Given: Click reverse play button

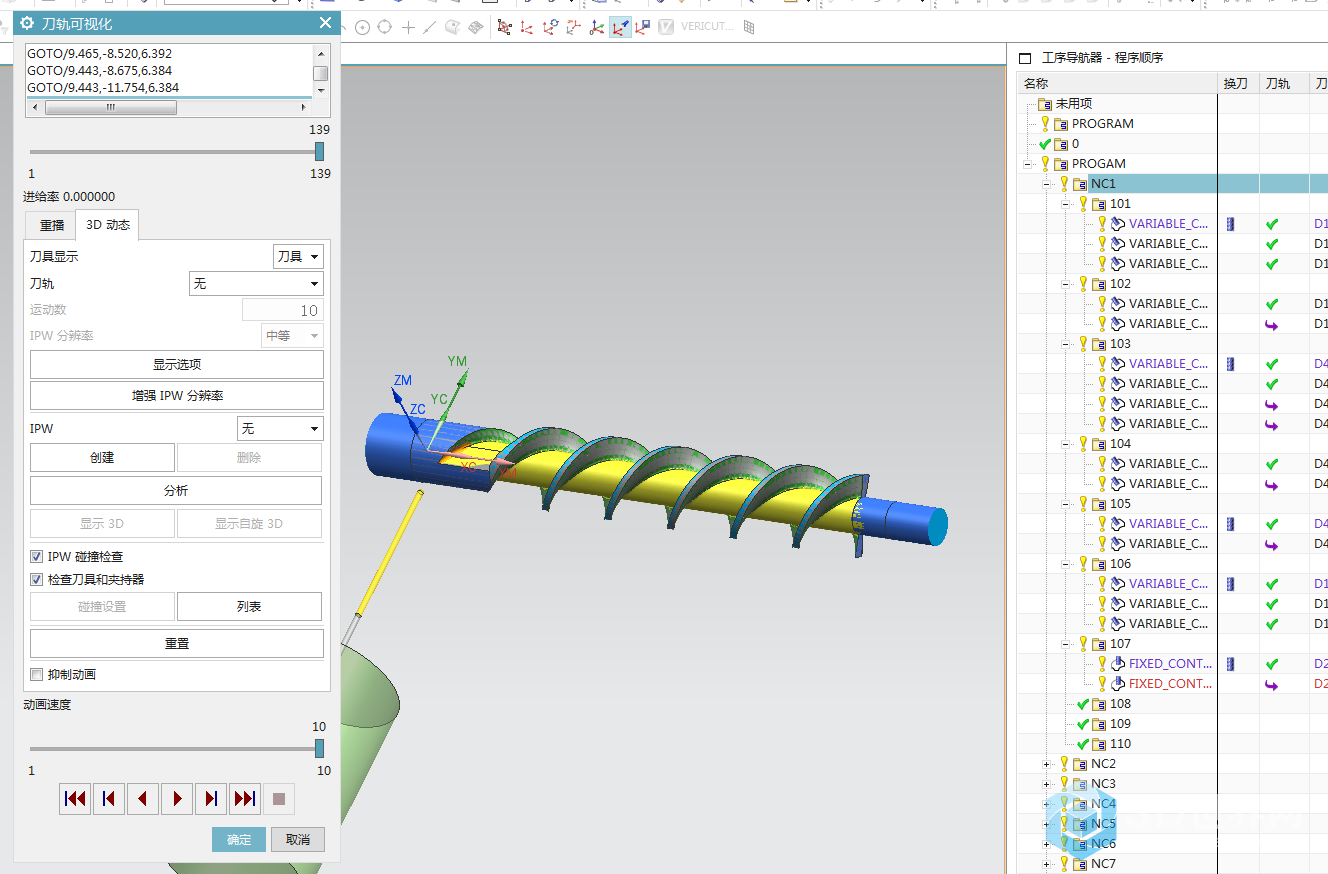Looking at the screenshot, I should (x=143, y=799).
